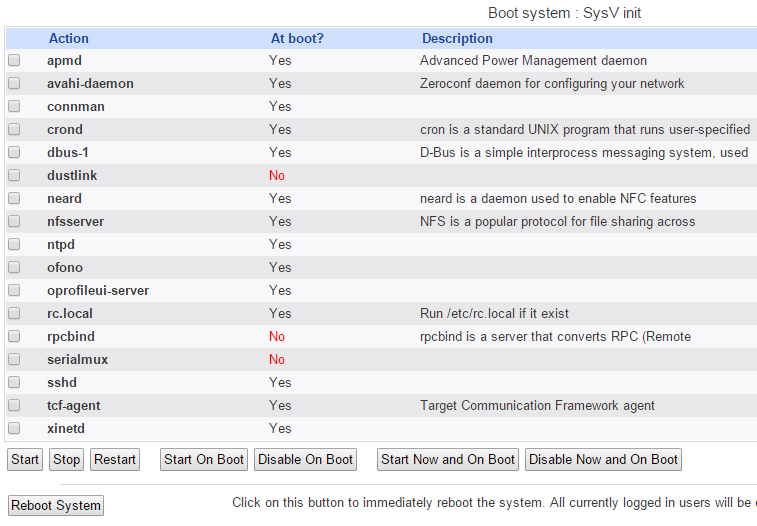757x526 pixels.
Task: Toggle the xinetd checkbox
Action: (14, 429)
